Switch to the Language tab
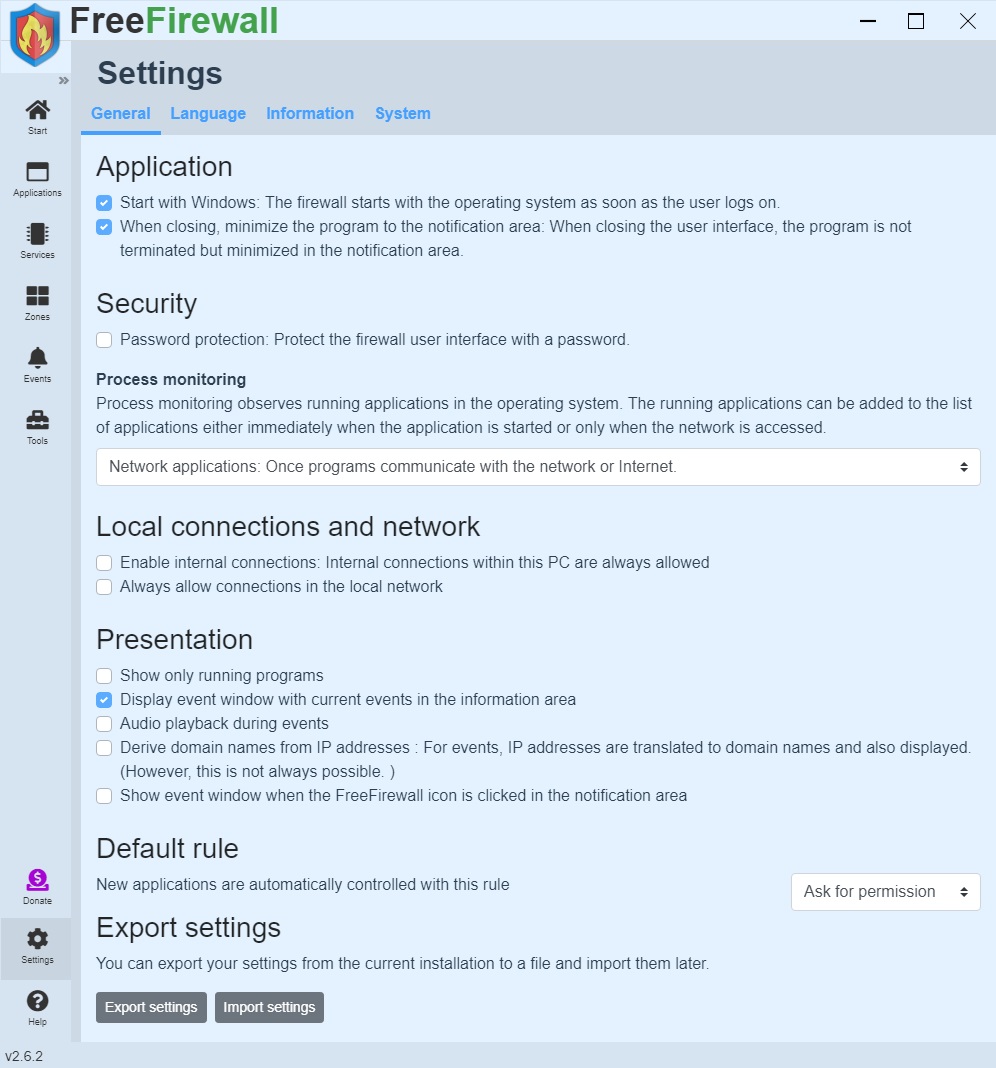 208,114
